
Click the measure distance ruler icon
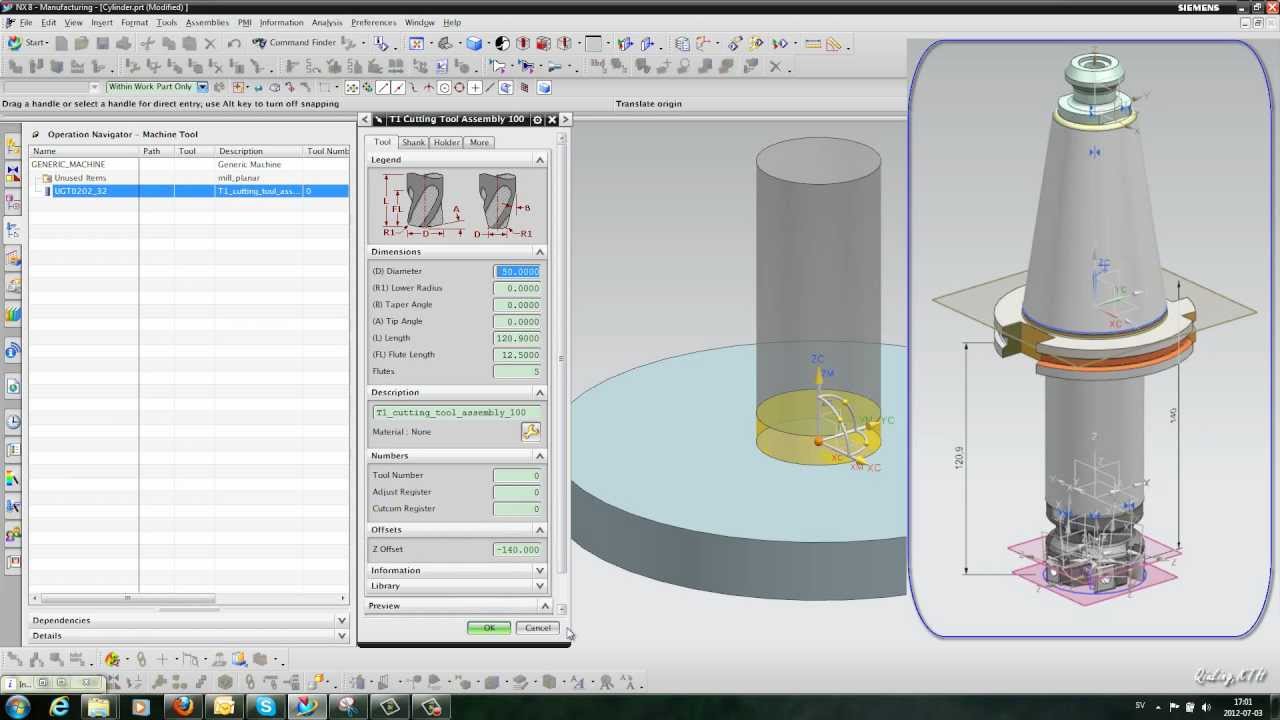(812, 44)
